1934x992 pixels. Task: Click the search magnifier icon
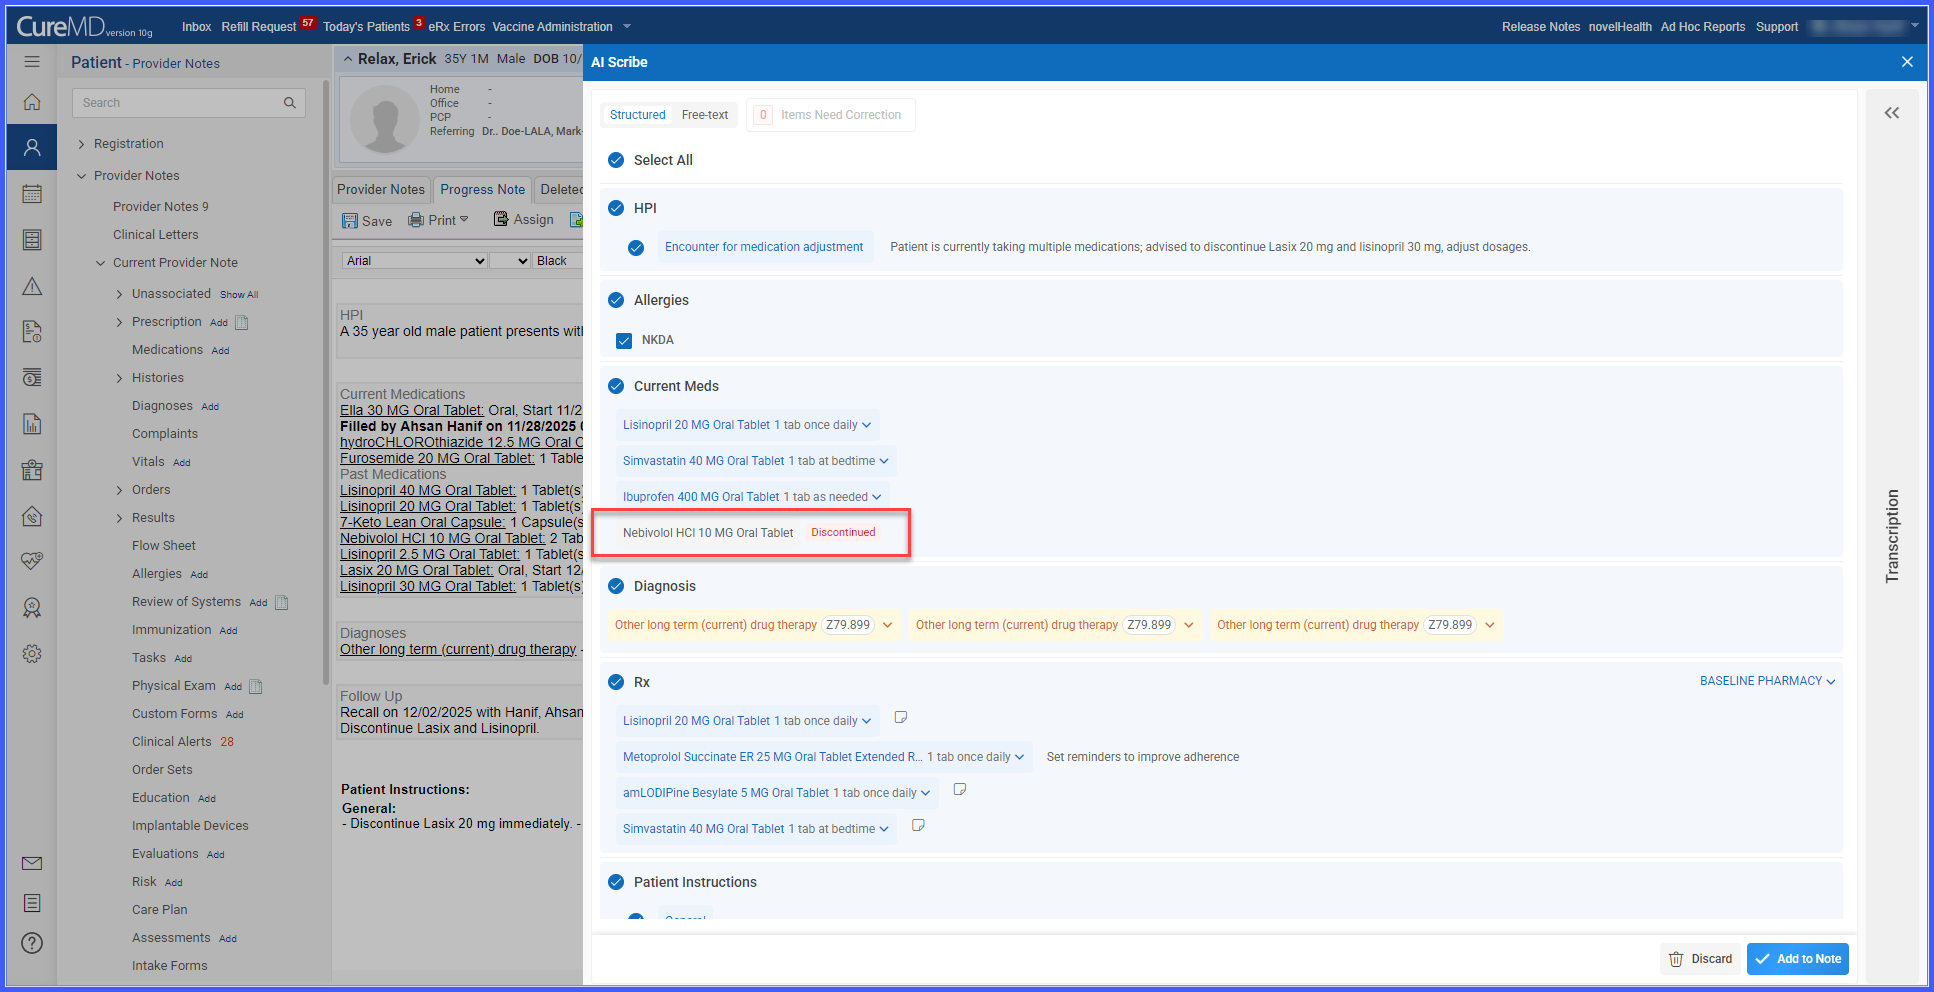pos(290,103)
